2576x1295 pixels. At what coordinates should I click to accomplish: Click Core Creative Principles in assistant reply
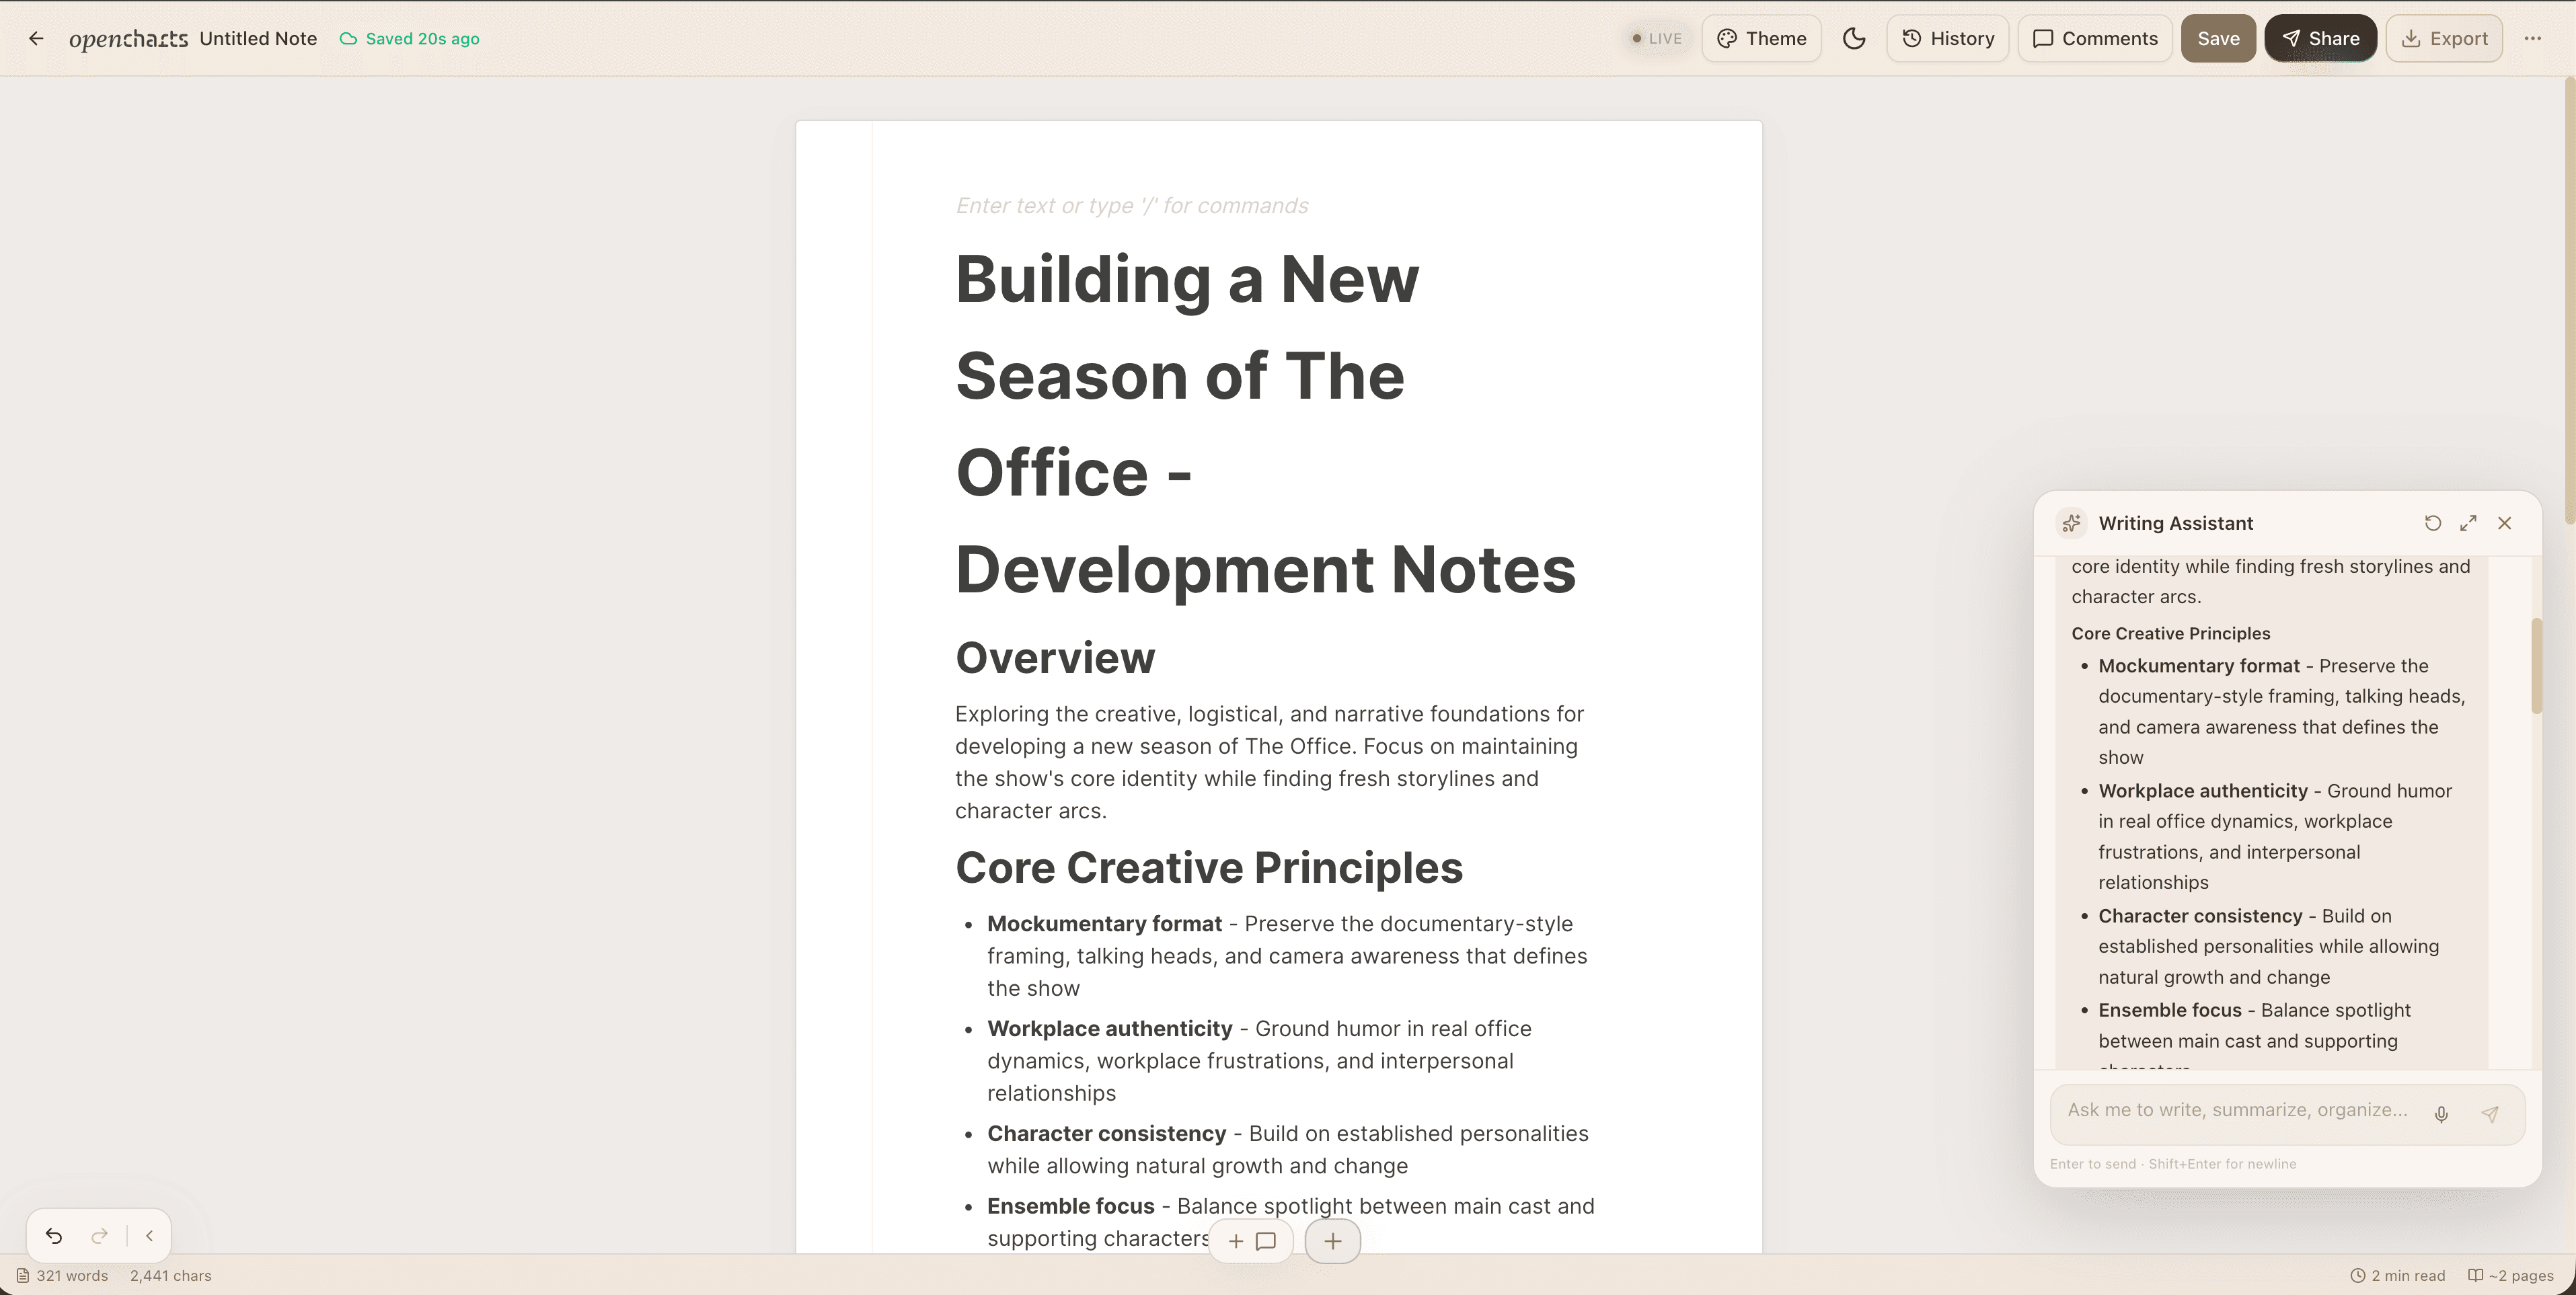(2170, 633)
